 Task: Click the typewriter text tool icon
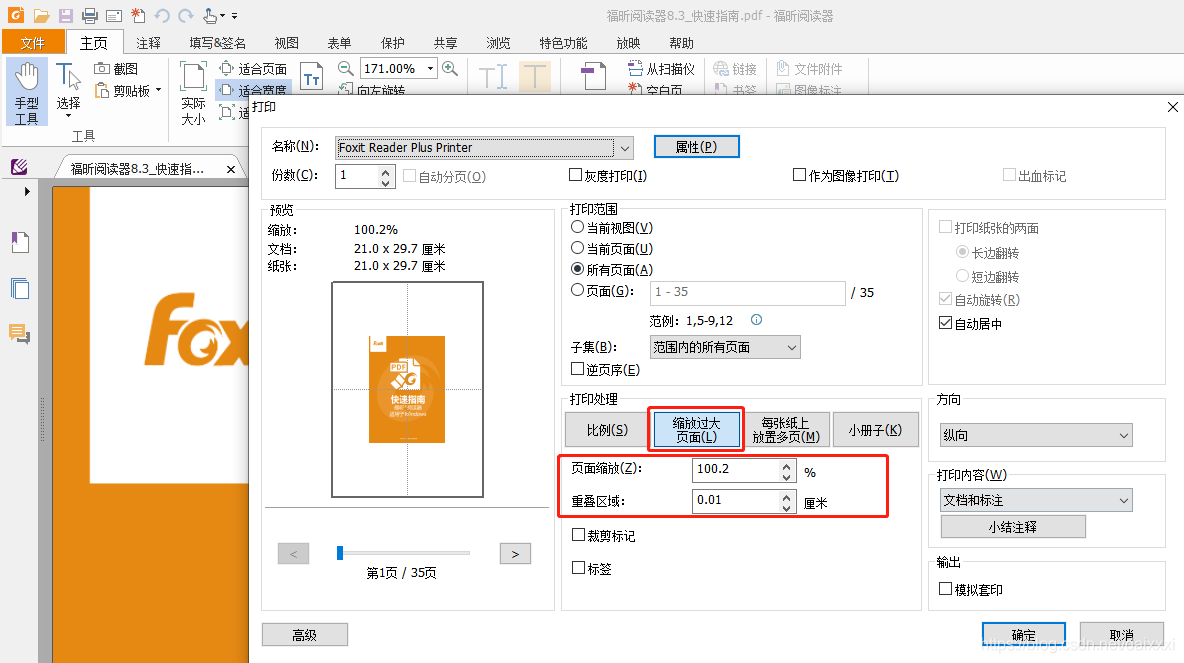[493, 76]
